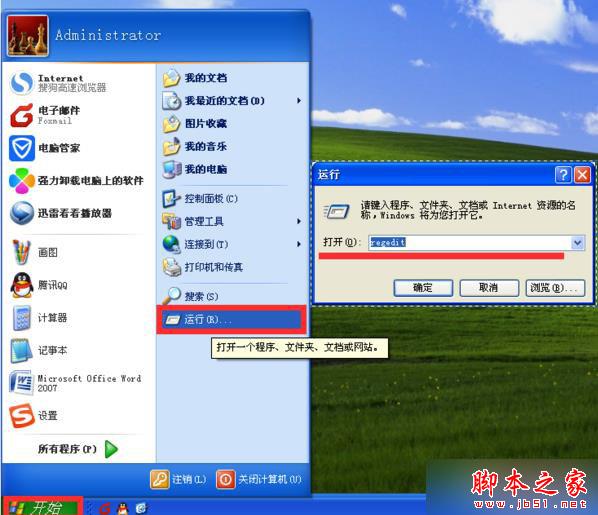Viewport: 598px width, 515px height.
Task: Open 电脑管家 shield icon
Action: (x=22, y=148)
